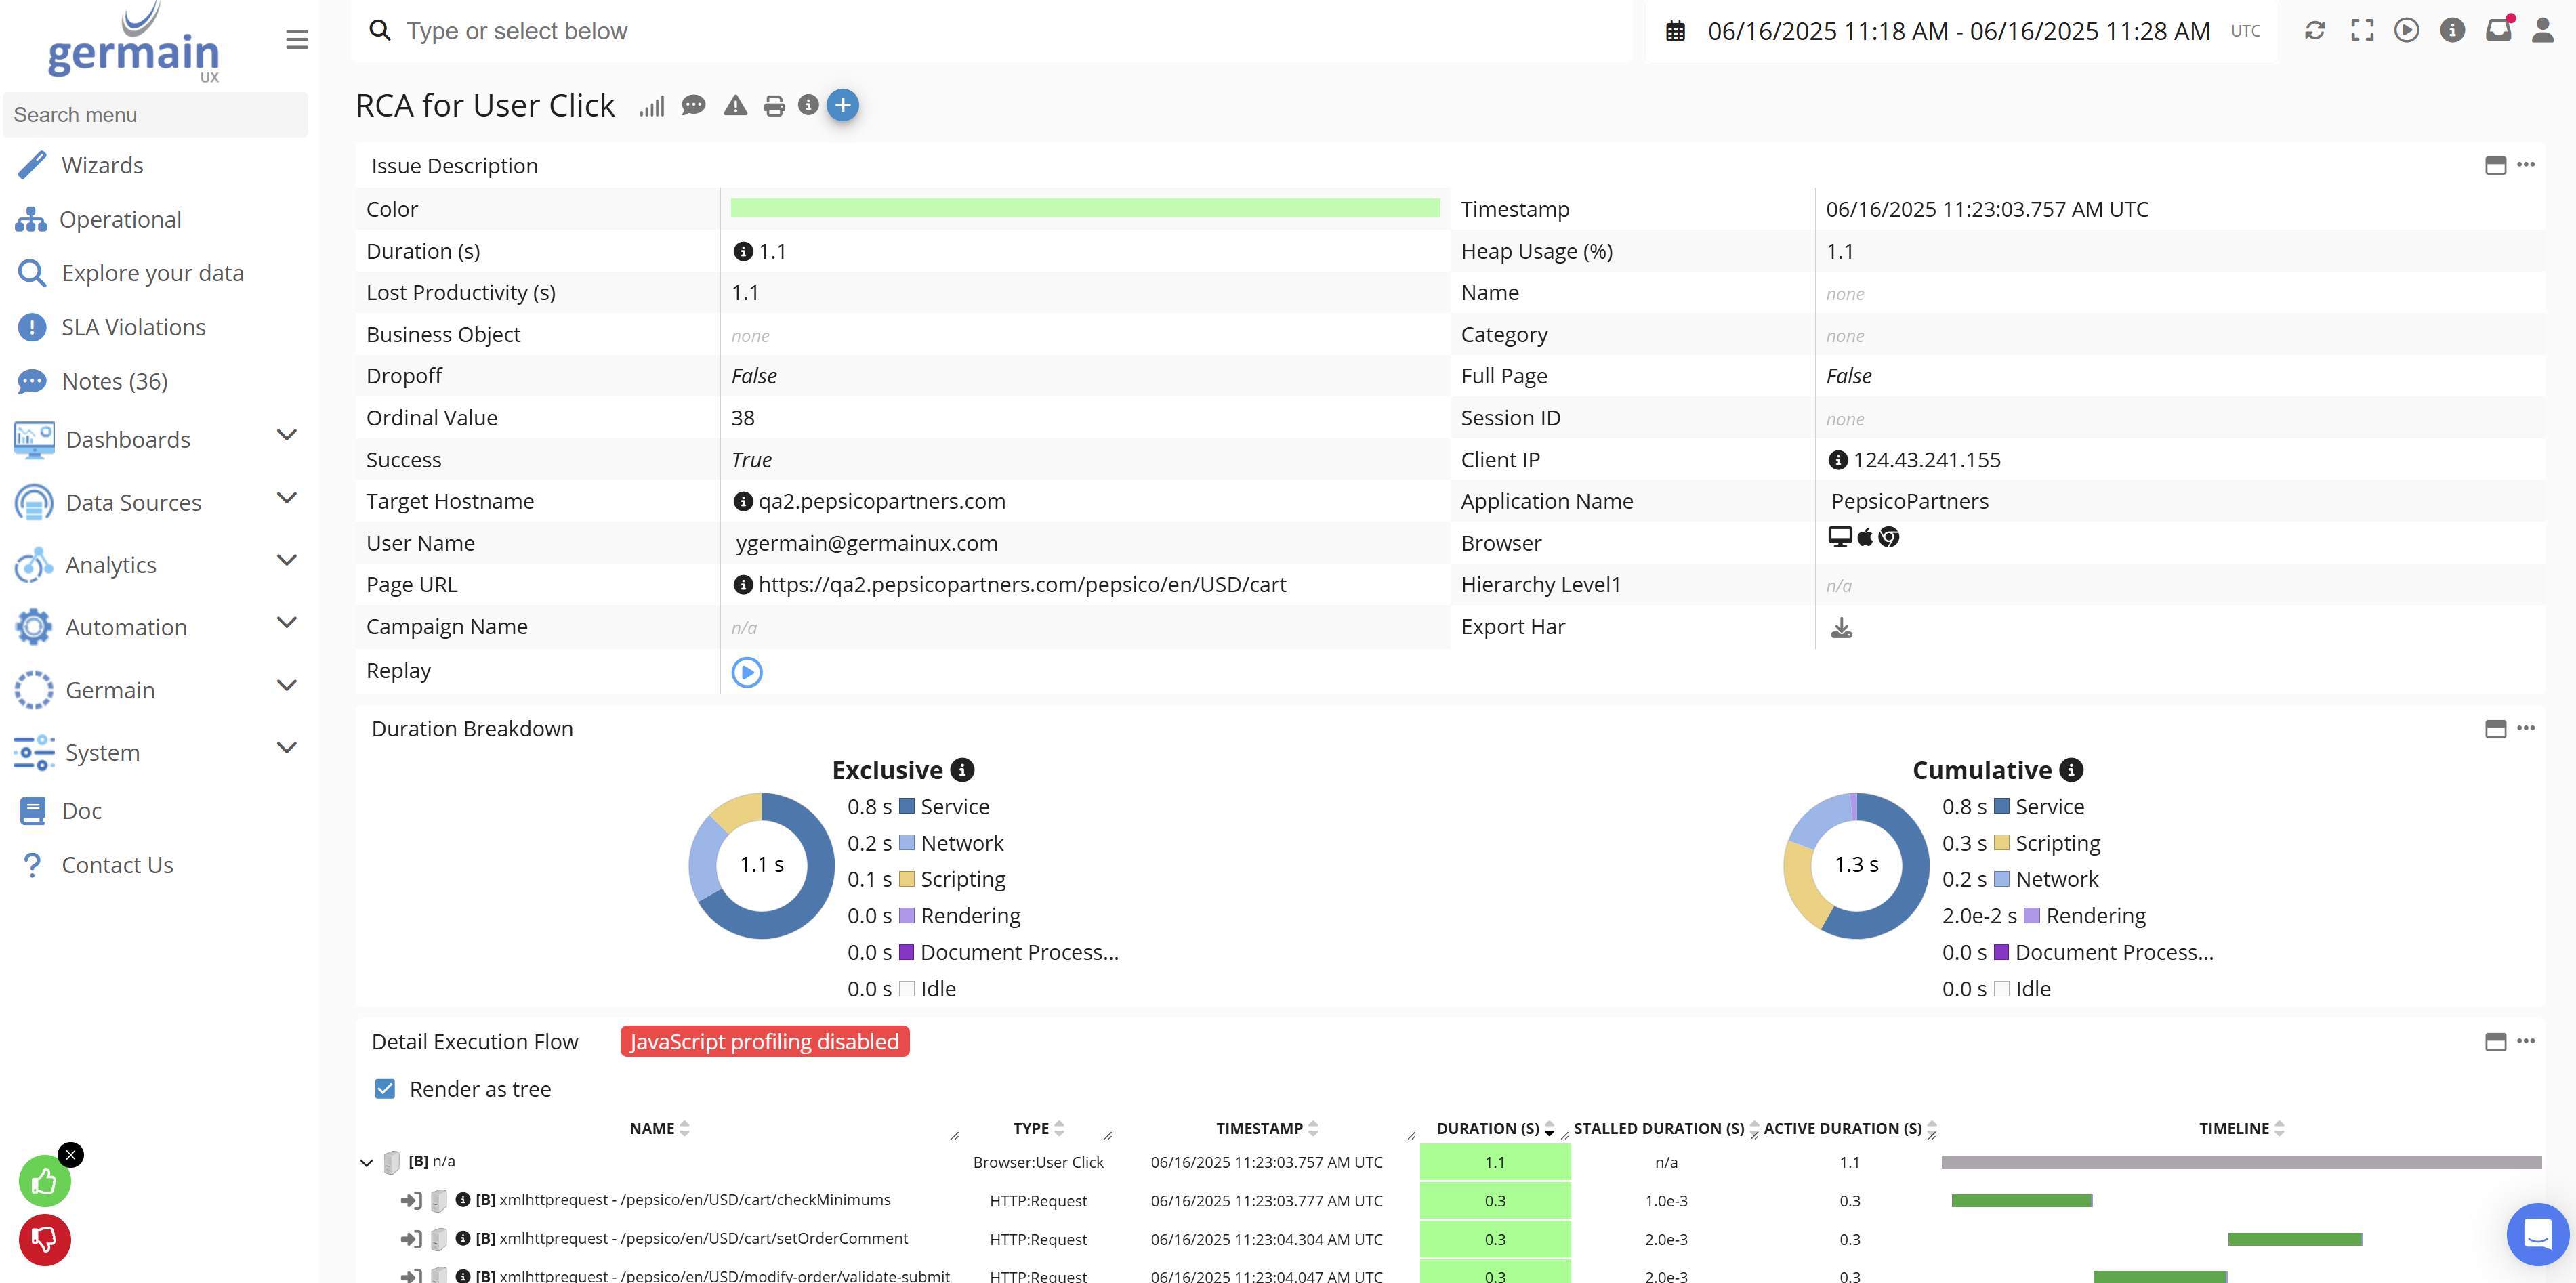The width and height of the screenshot is (2576, 1283).
Task: Click the Type or select below search field
Action: 990,31
